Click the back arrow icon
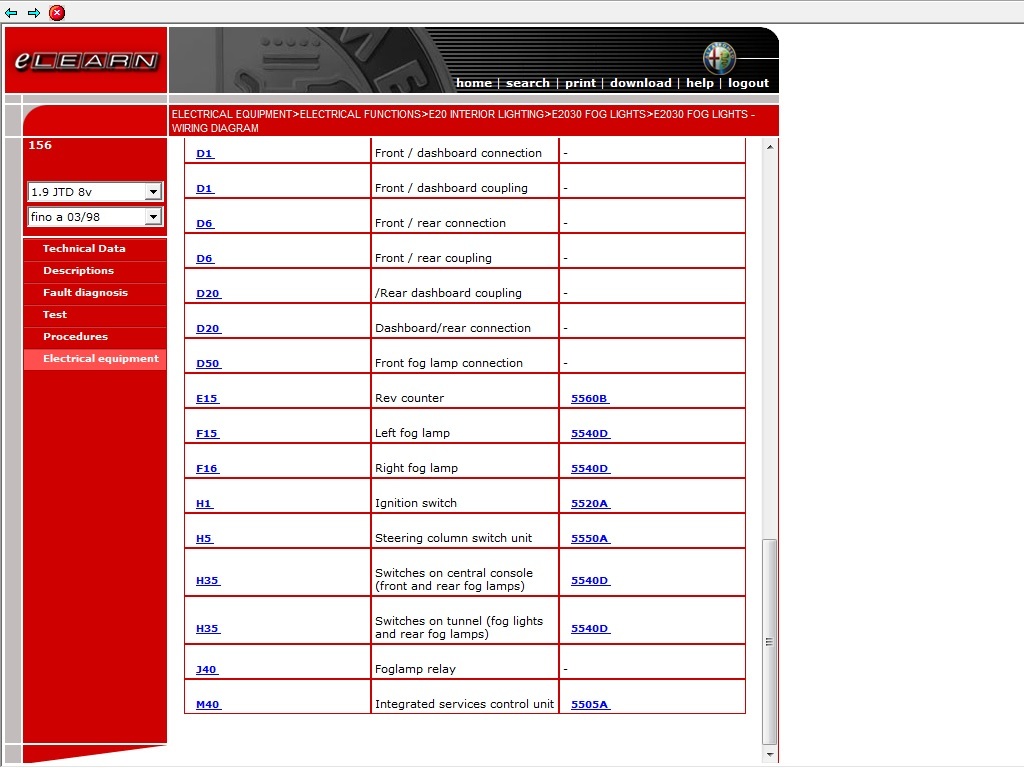Image resolution: width=1024 pixels, height=768 pixels. [11, 12]
